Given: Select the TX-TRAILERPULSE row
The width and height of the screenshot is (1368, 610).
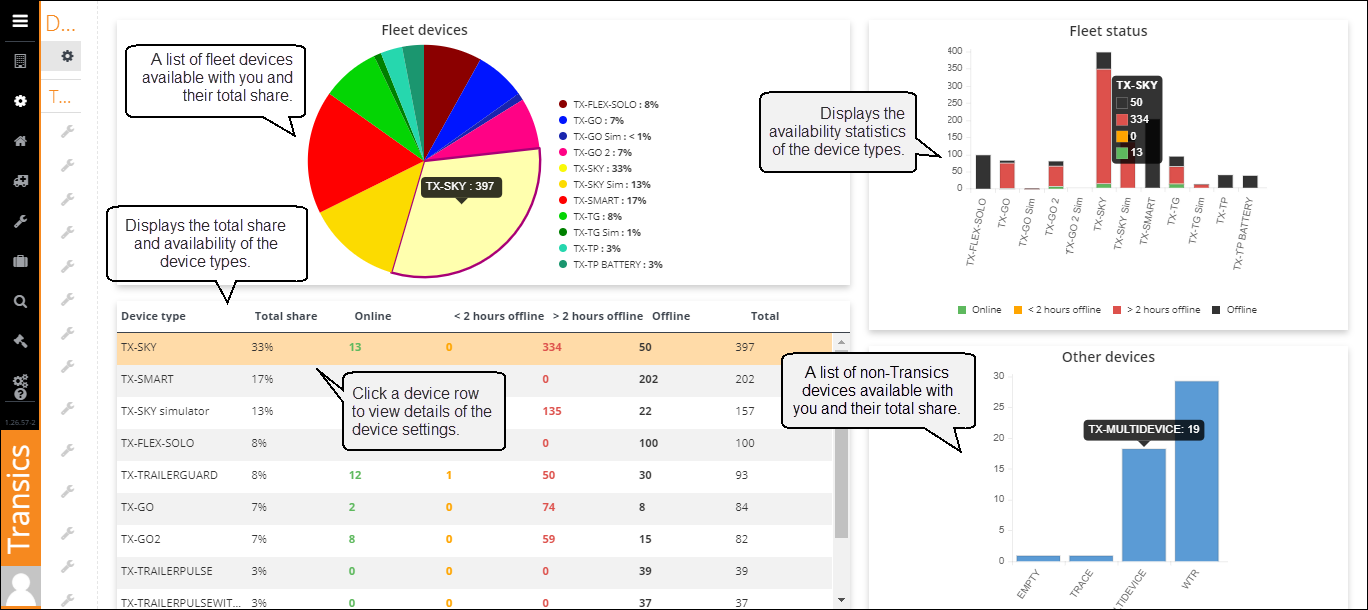Looking at the screenshot, I should click(x=474, y=571).
